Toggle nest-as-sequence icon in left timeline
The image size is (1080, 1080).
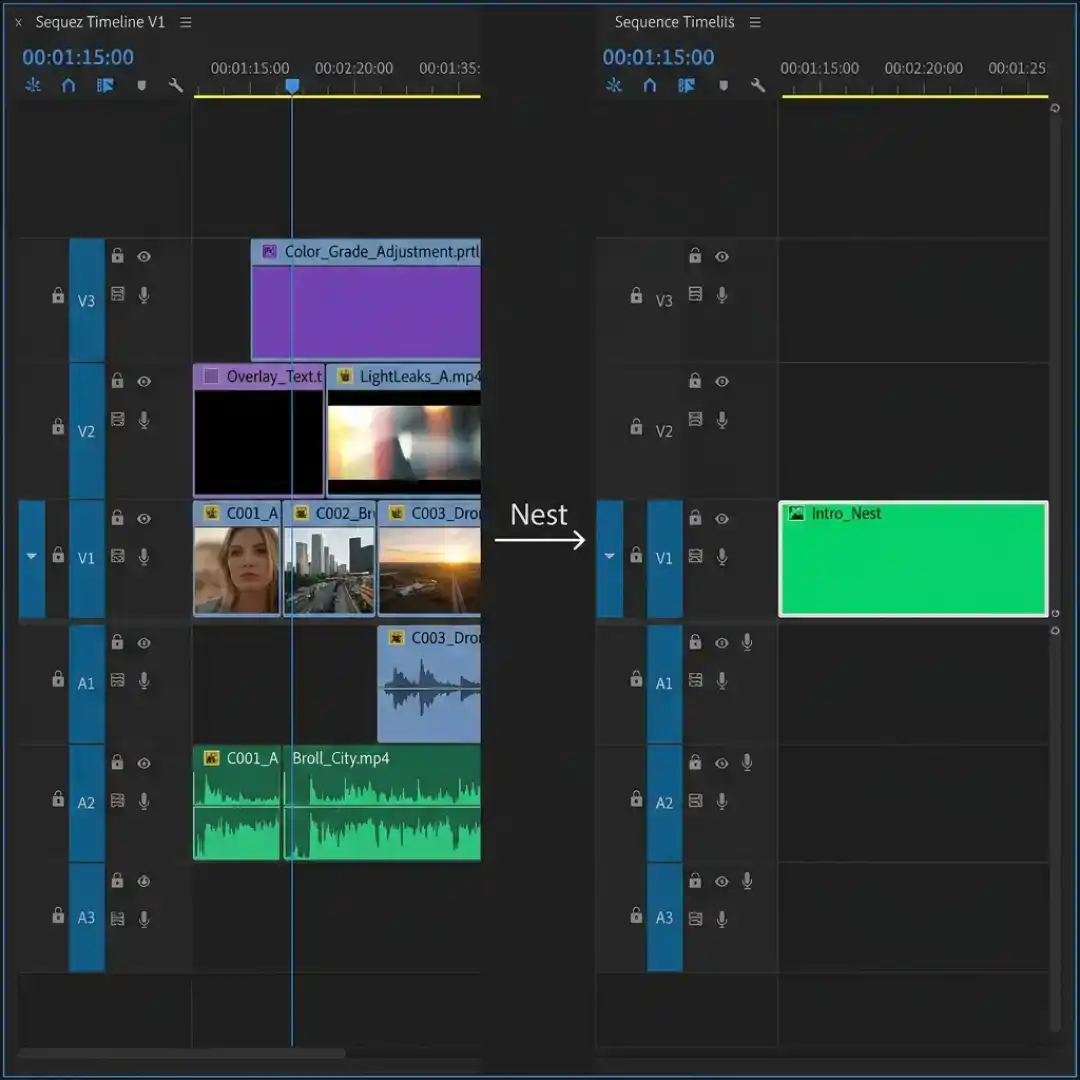click(x=33, y=85)
